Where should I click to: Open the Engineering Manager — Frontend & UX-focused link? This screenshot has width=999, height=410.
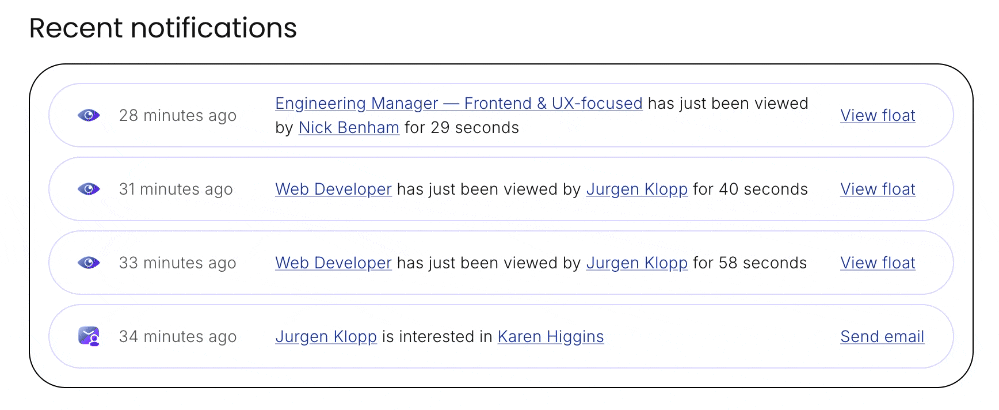click(458, 103)
